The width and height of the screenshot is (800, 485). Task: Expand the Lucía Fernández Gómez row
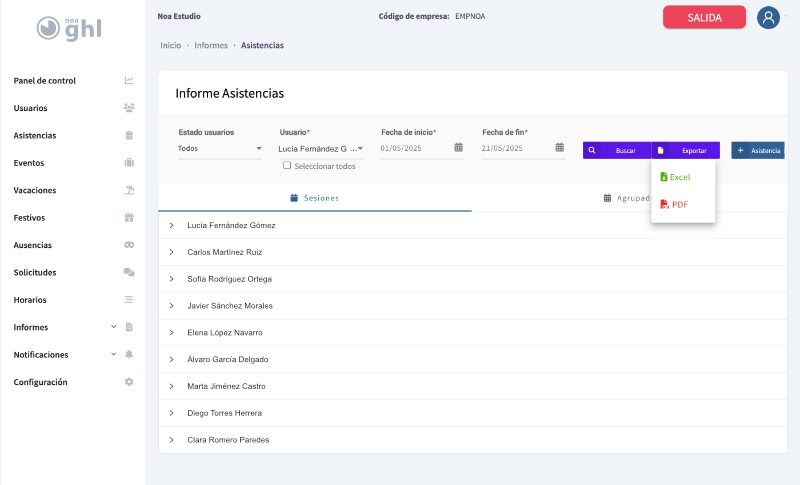pyautogui.click(x=171, y=225)
